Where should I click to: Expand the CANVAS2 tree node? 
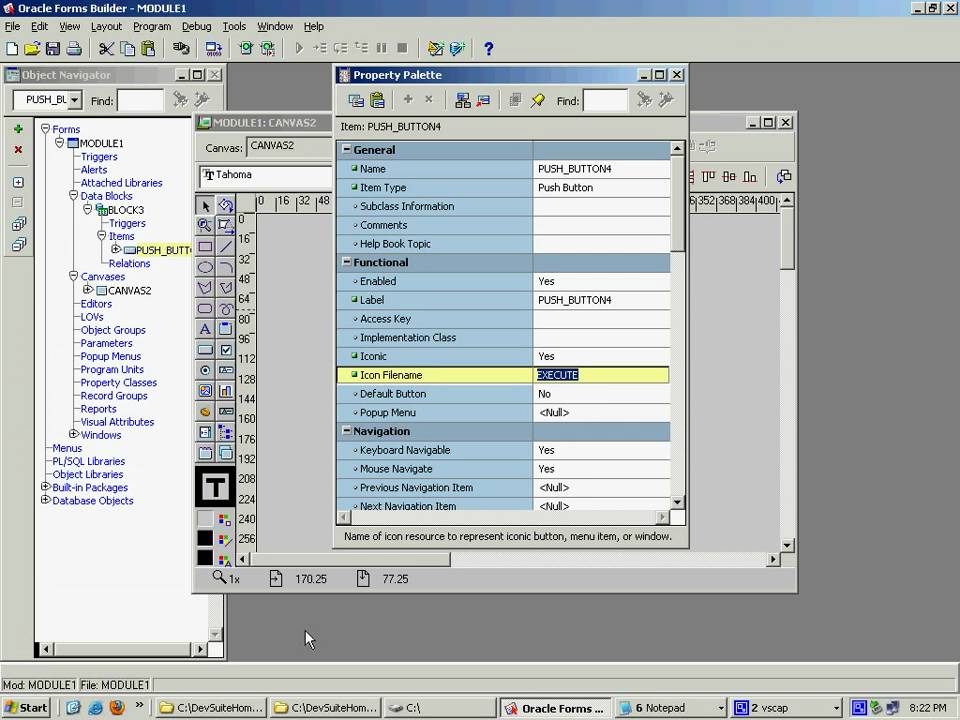[88, 289]
